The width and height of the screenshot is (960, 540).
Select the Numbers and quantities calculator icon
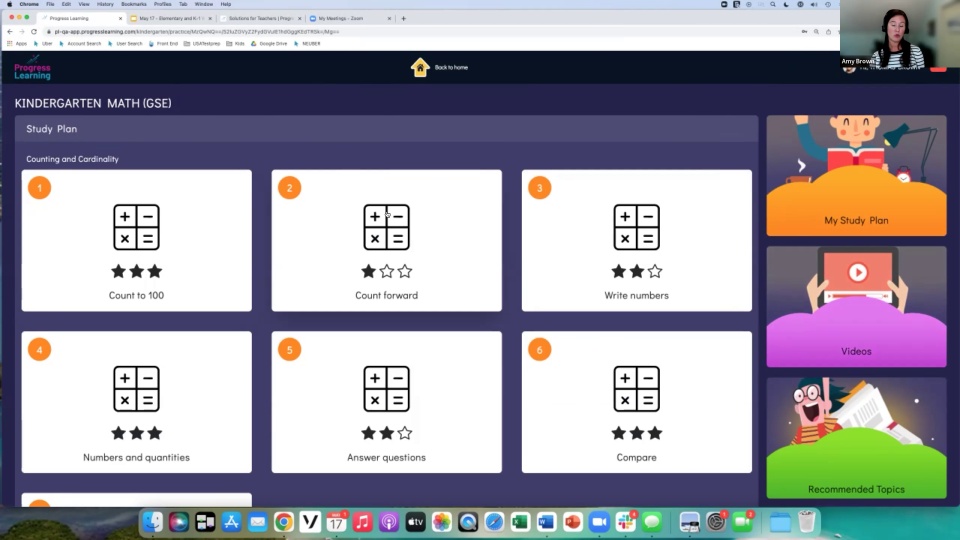136,389
